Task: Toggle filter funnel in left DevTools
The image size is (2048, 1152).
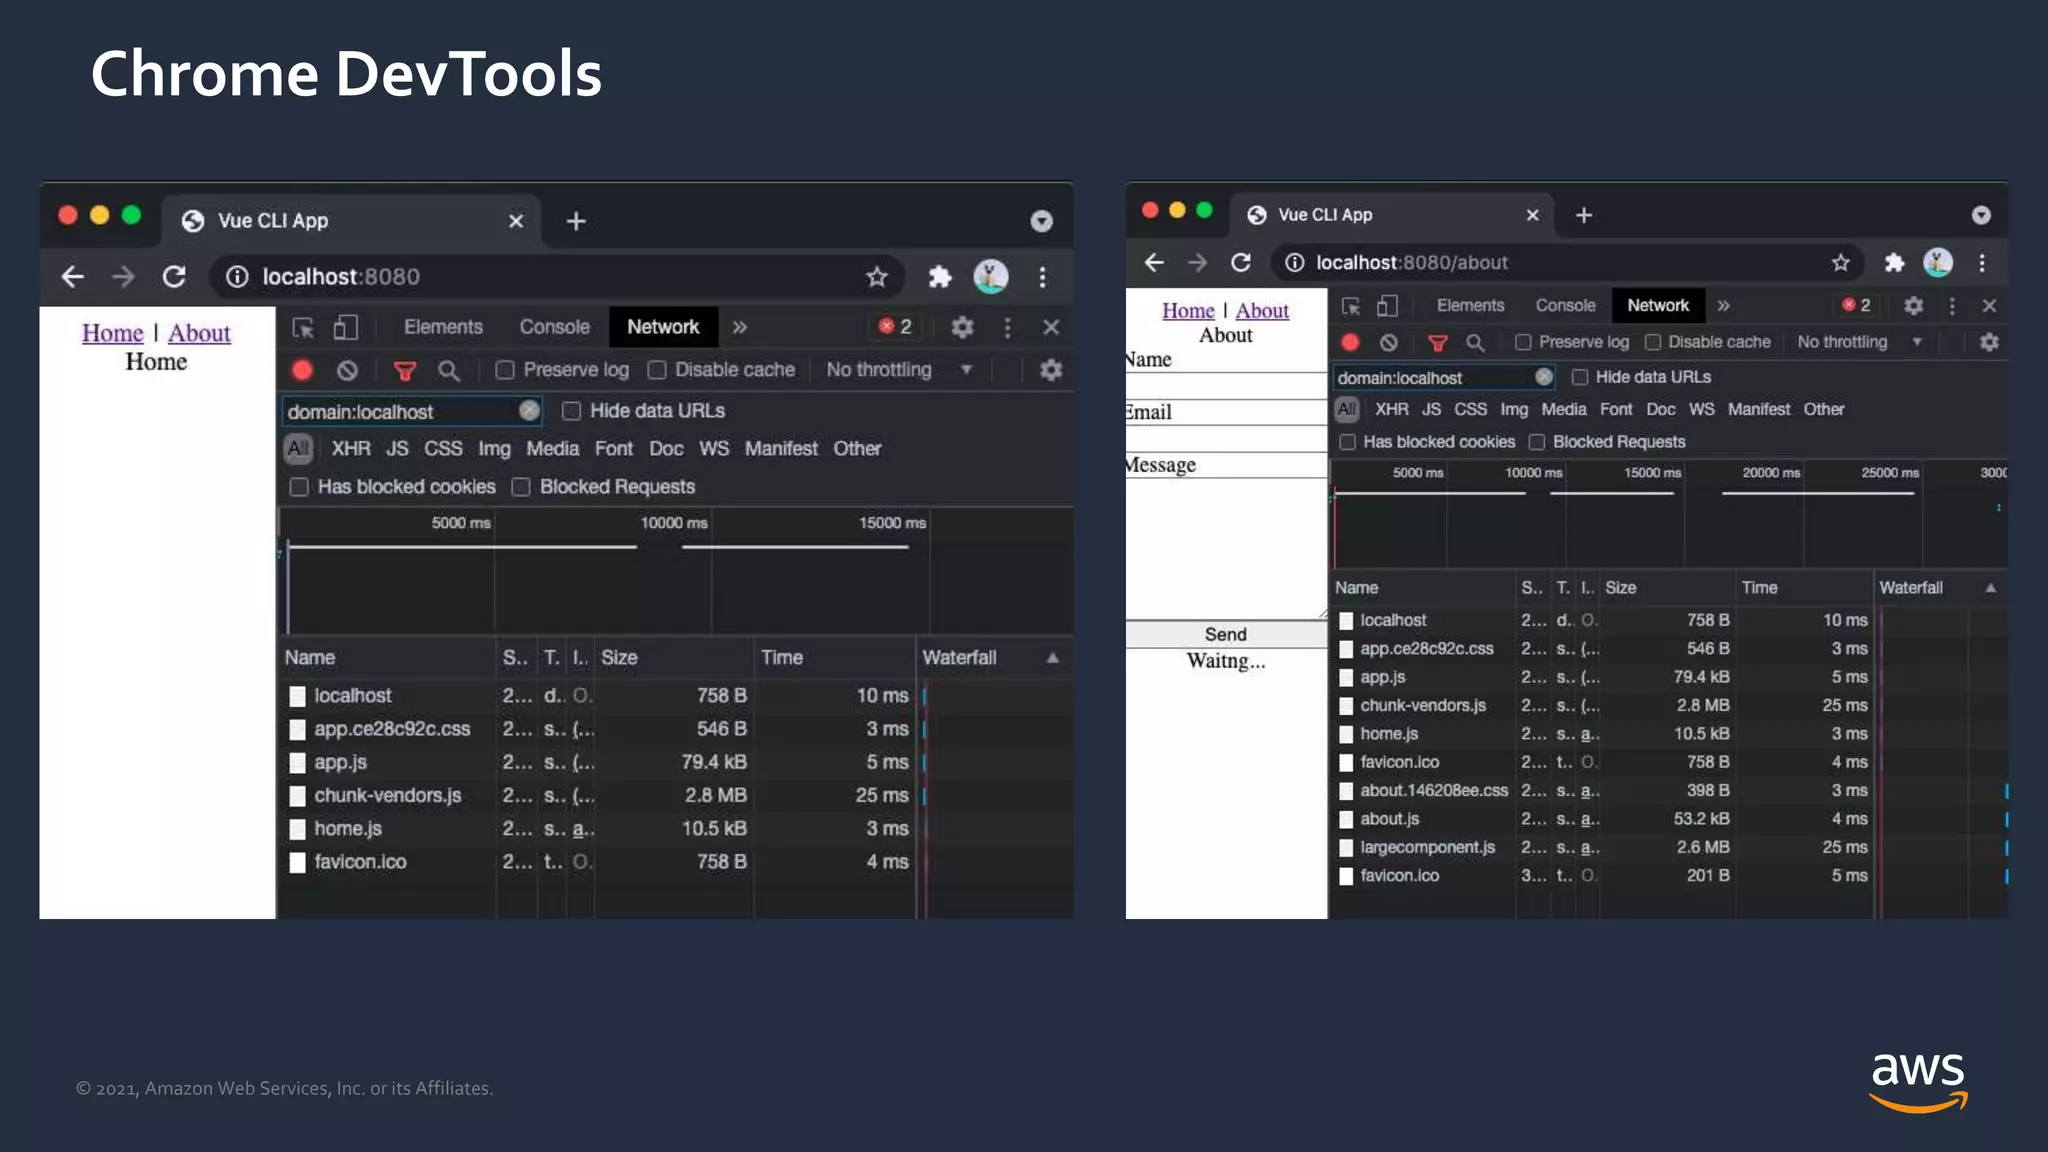Action: [x=405, y=371]
